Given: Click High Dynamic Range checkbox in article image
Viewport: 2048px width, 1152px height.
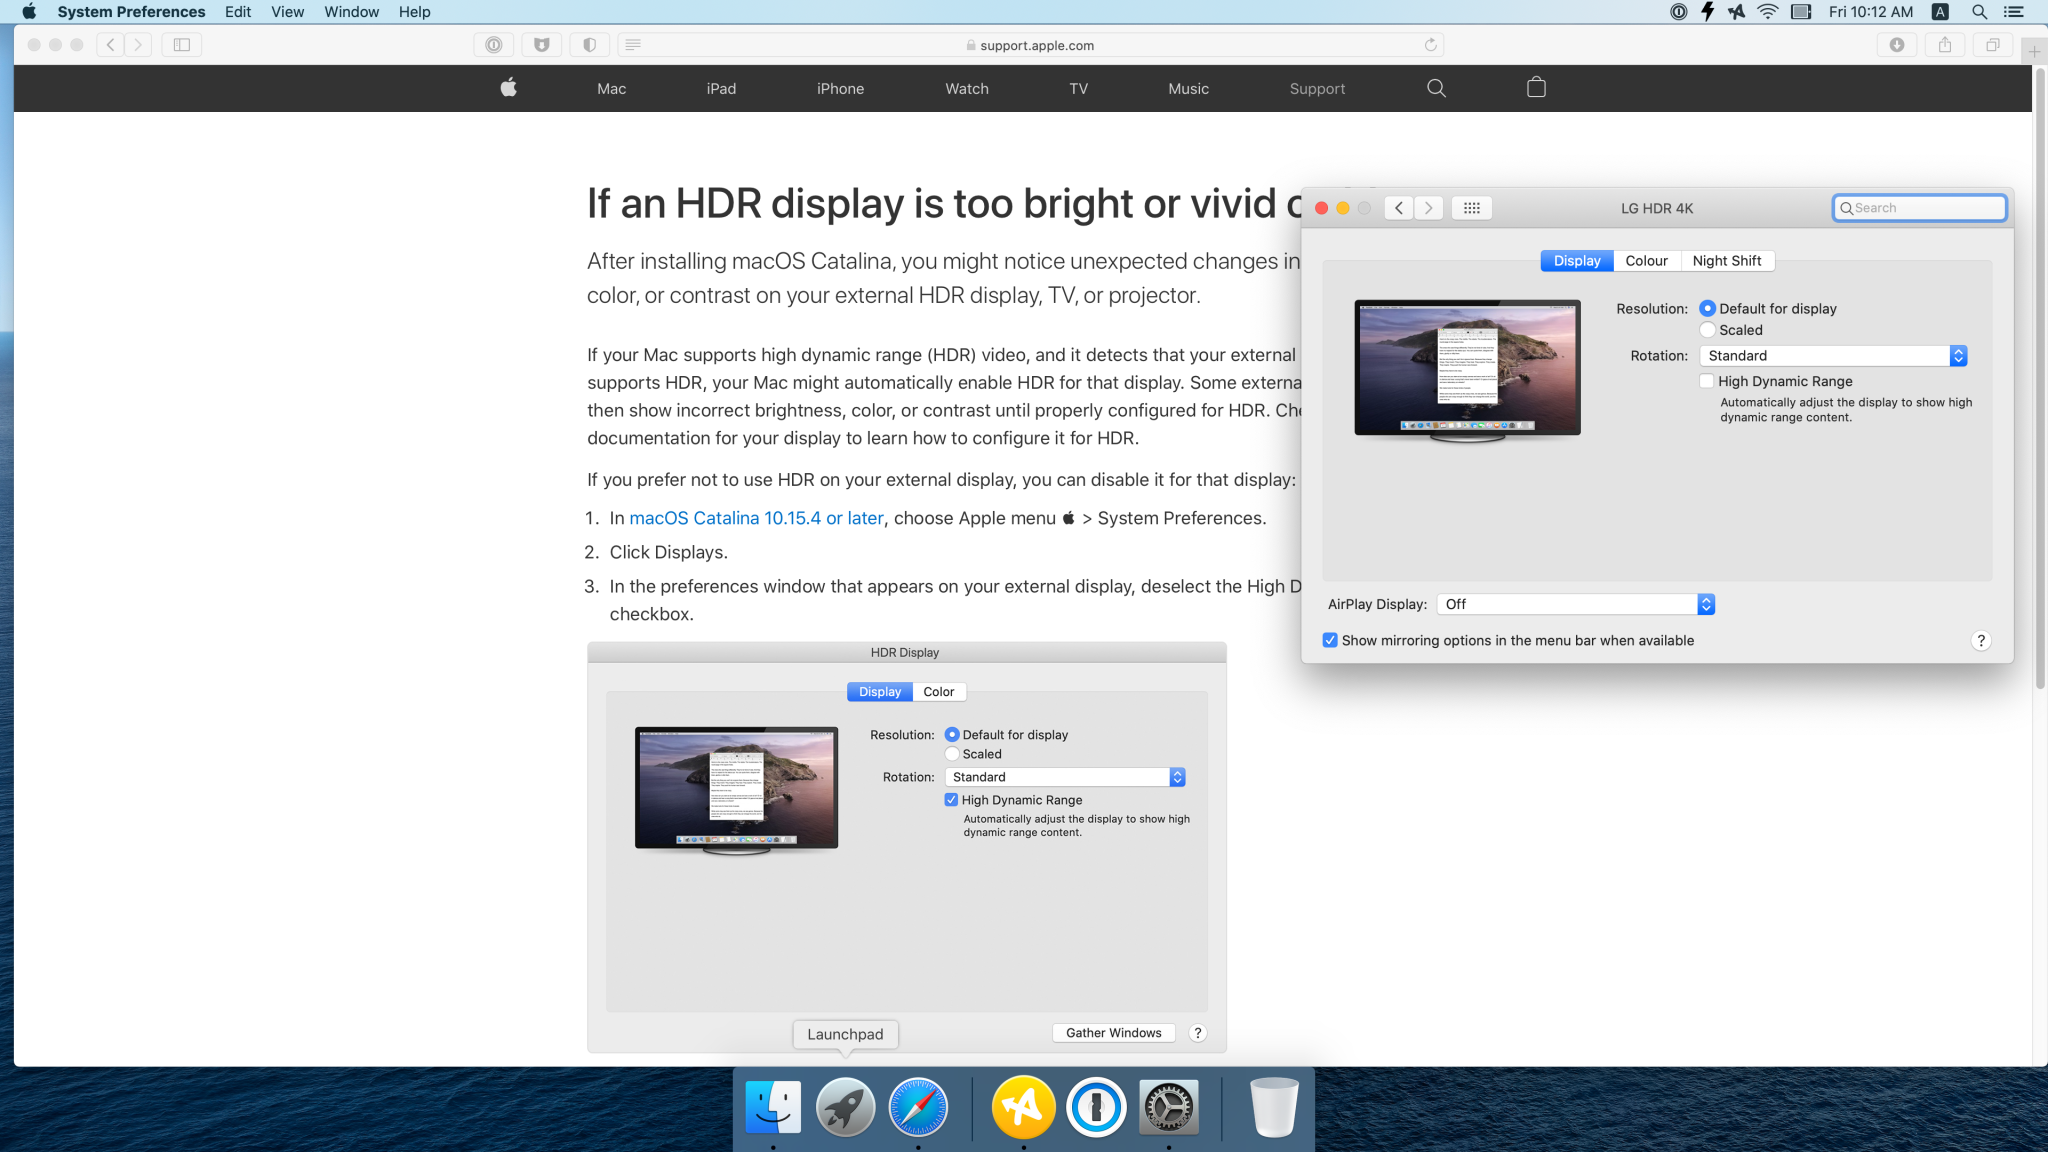Looking at the screenshot, I should pos(951,800).
